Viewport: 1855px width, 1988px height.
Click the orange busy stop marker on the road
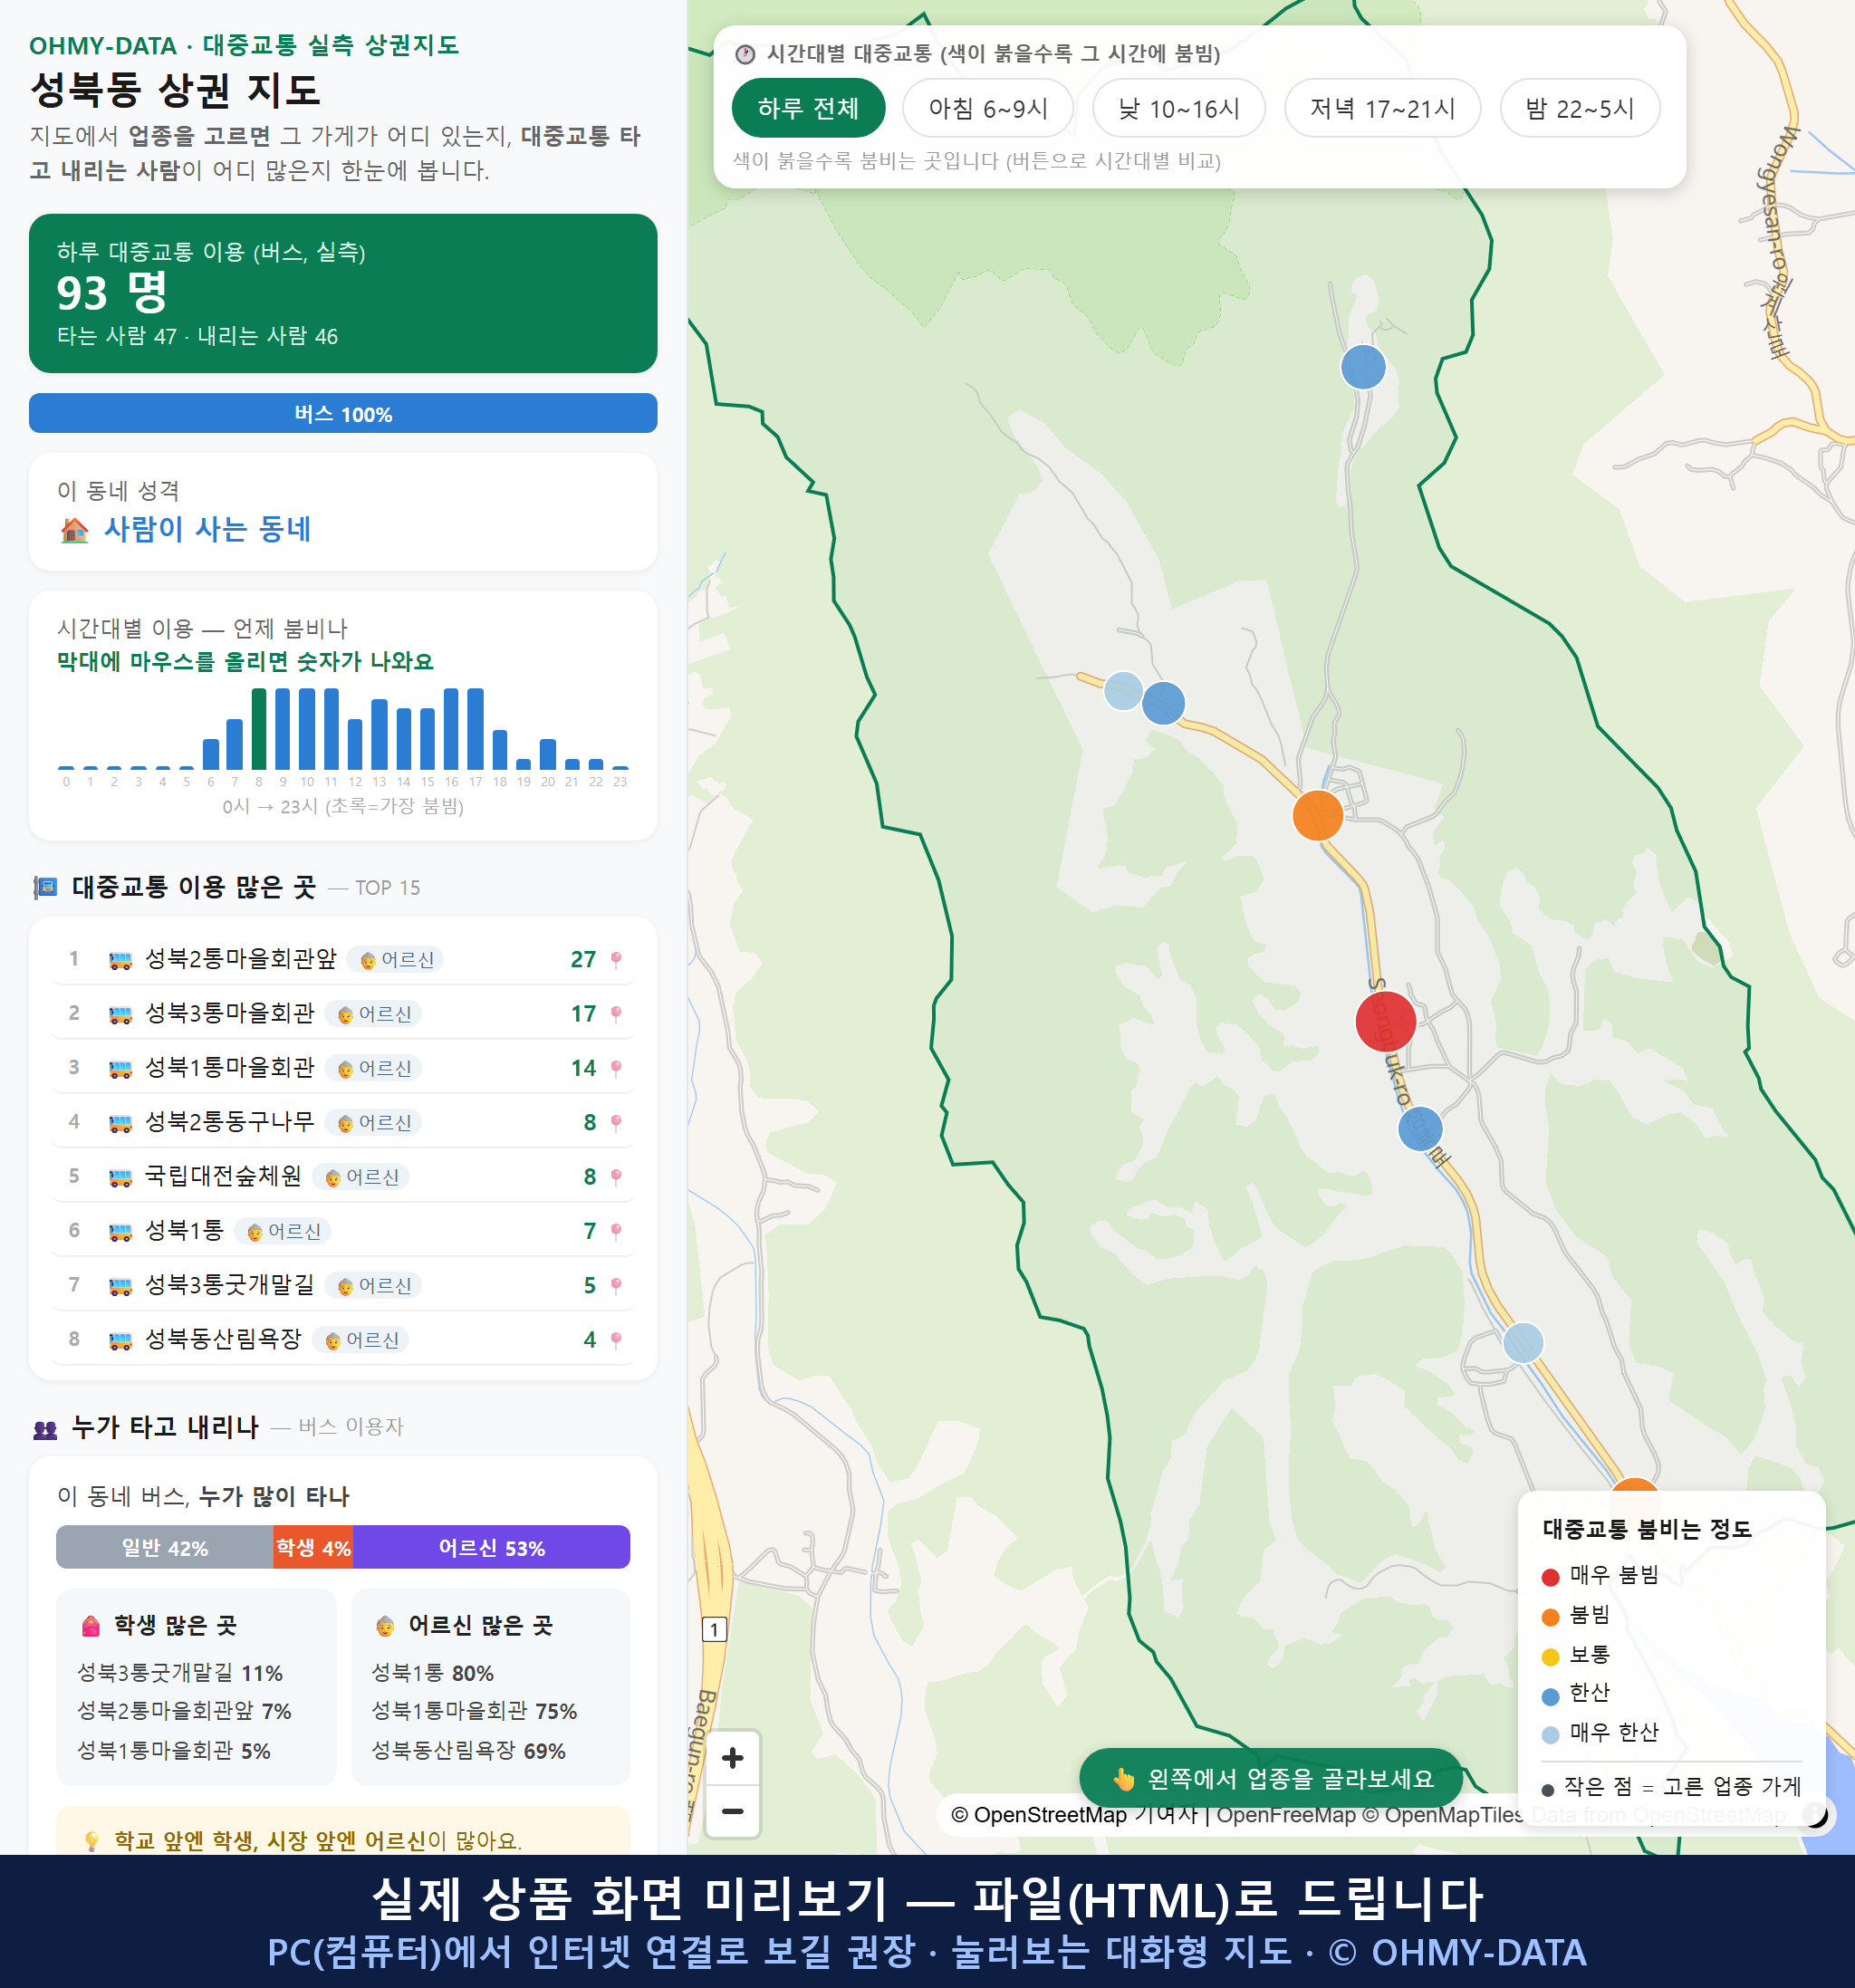(1317, 815)
